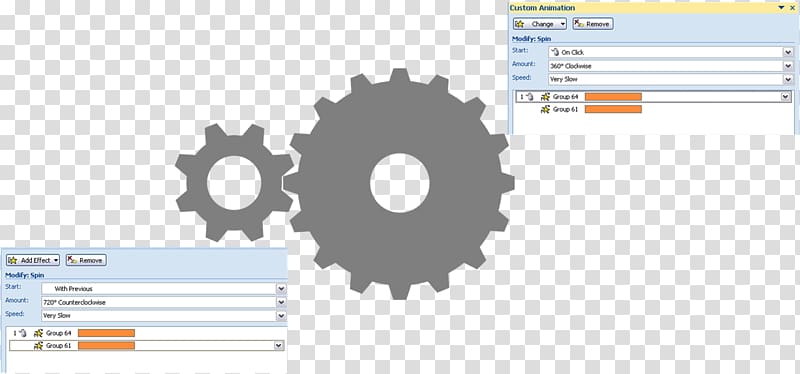Click mouse icon beside highlighted Group 64 entry
This screenshot has height=374, width=800.
pyautogui.click(x=530, y=96)
